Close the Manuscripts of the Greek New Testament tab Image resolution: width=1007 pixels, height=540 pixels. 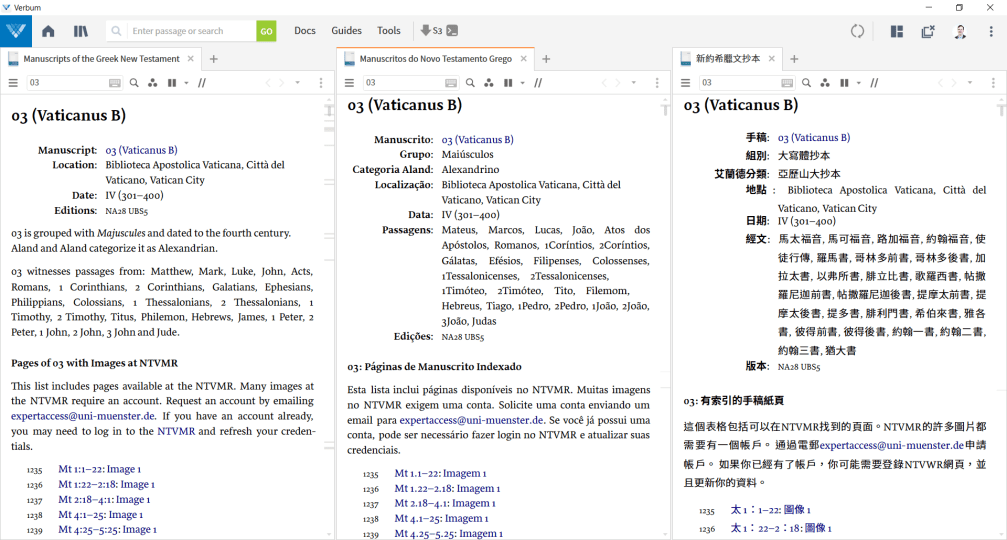(189, 59)
